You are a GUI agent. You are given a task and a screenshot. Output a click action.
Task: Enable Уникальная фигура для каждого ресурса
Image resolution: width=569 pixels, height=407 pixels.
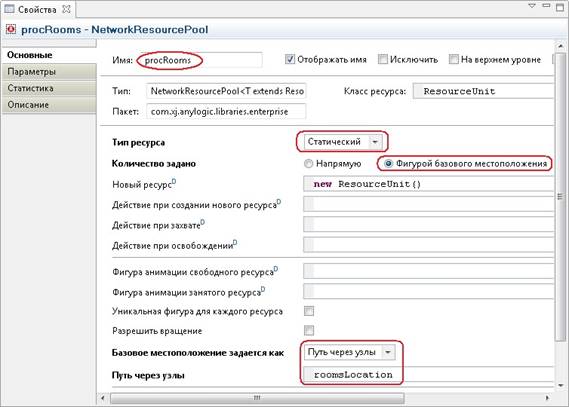[309, 311]
